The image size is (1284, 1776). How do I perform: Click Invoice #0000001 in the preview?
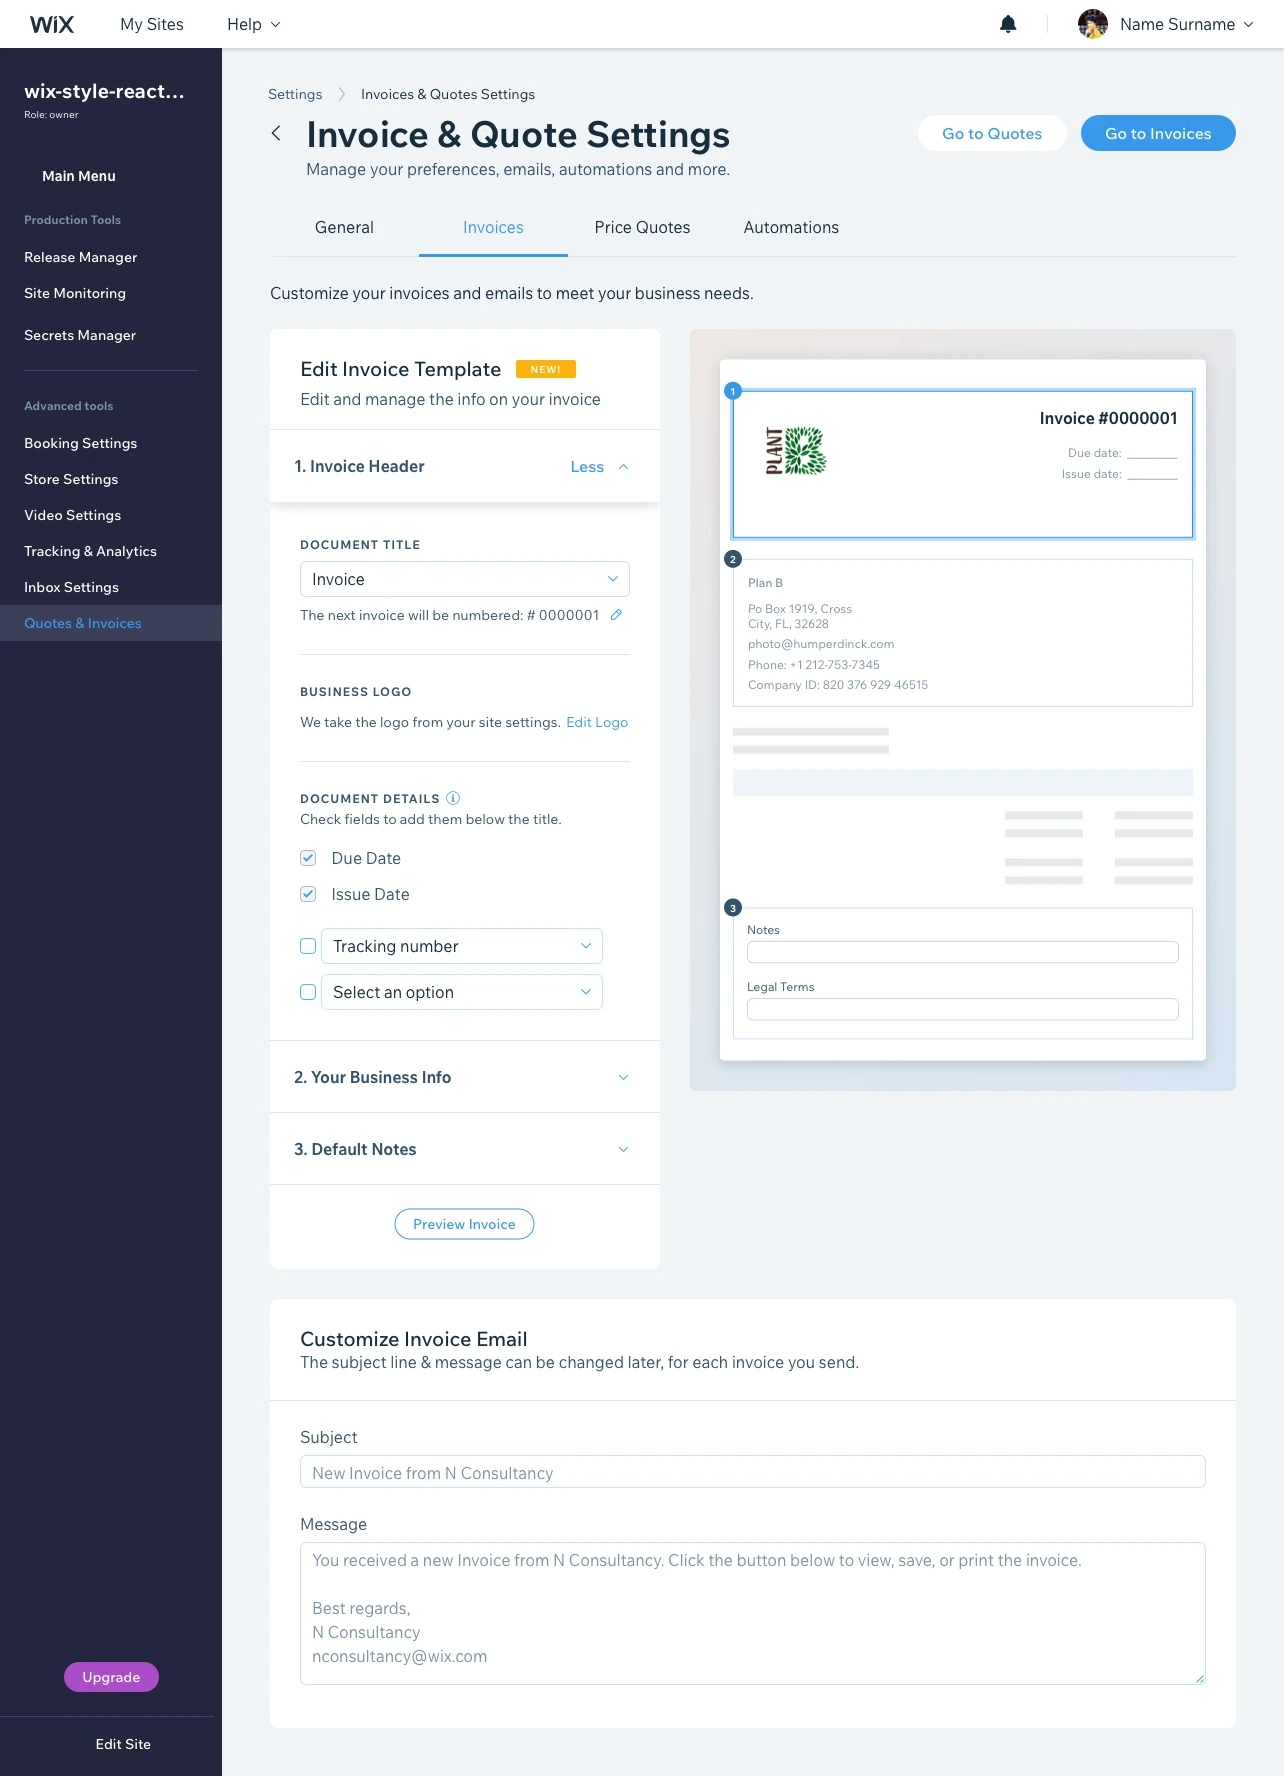[1108, 418]
